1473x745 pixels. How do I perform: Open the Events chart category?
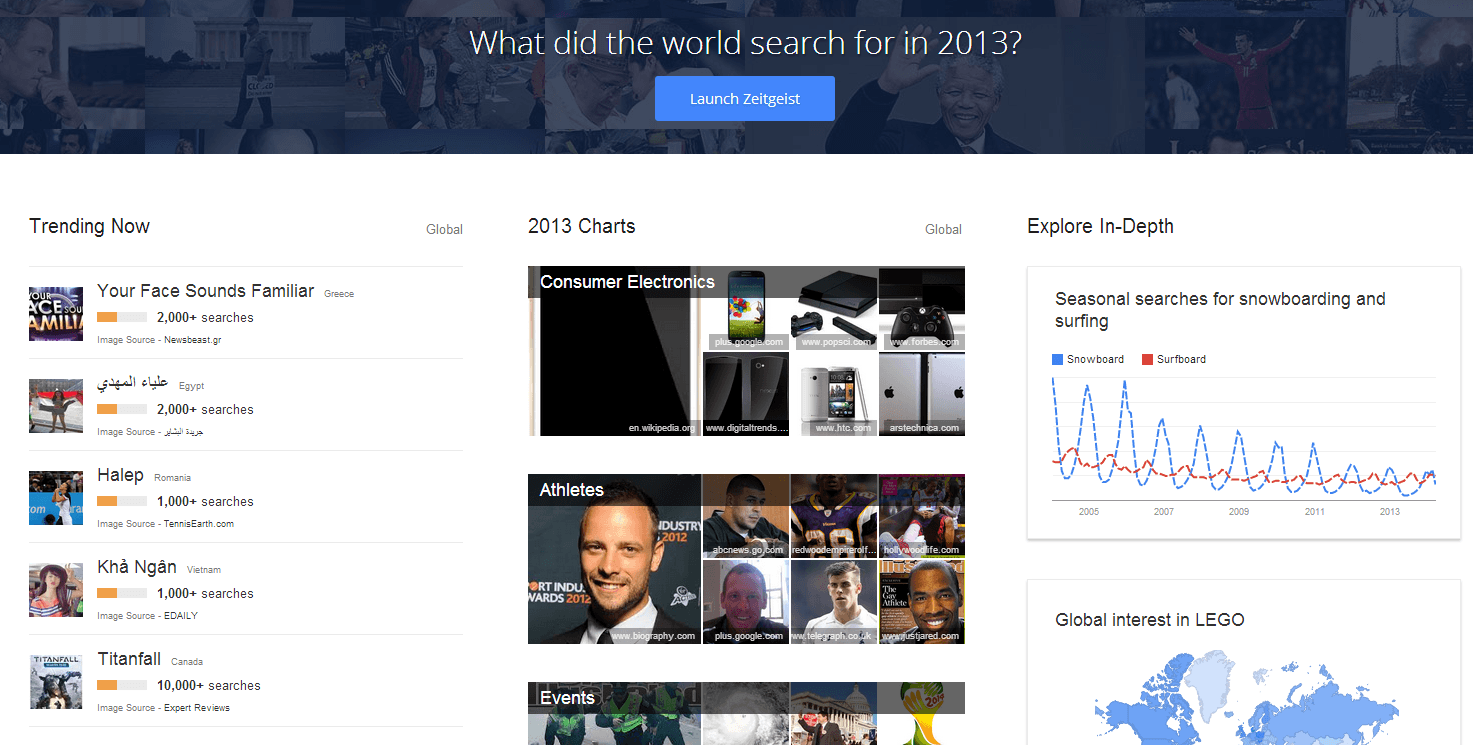tap(567, 698)
